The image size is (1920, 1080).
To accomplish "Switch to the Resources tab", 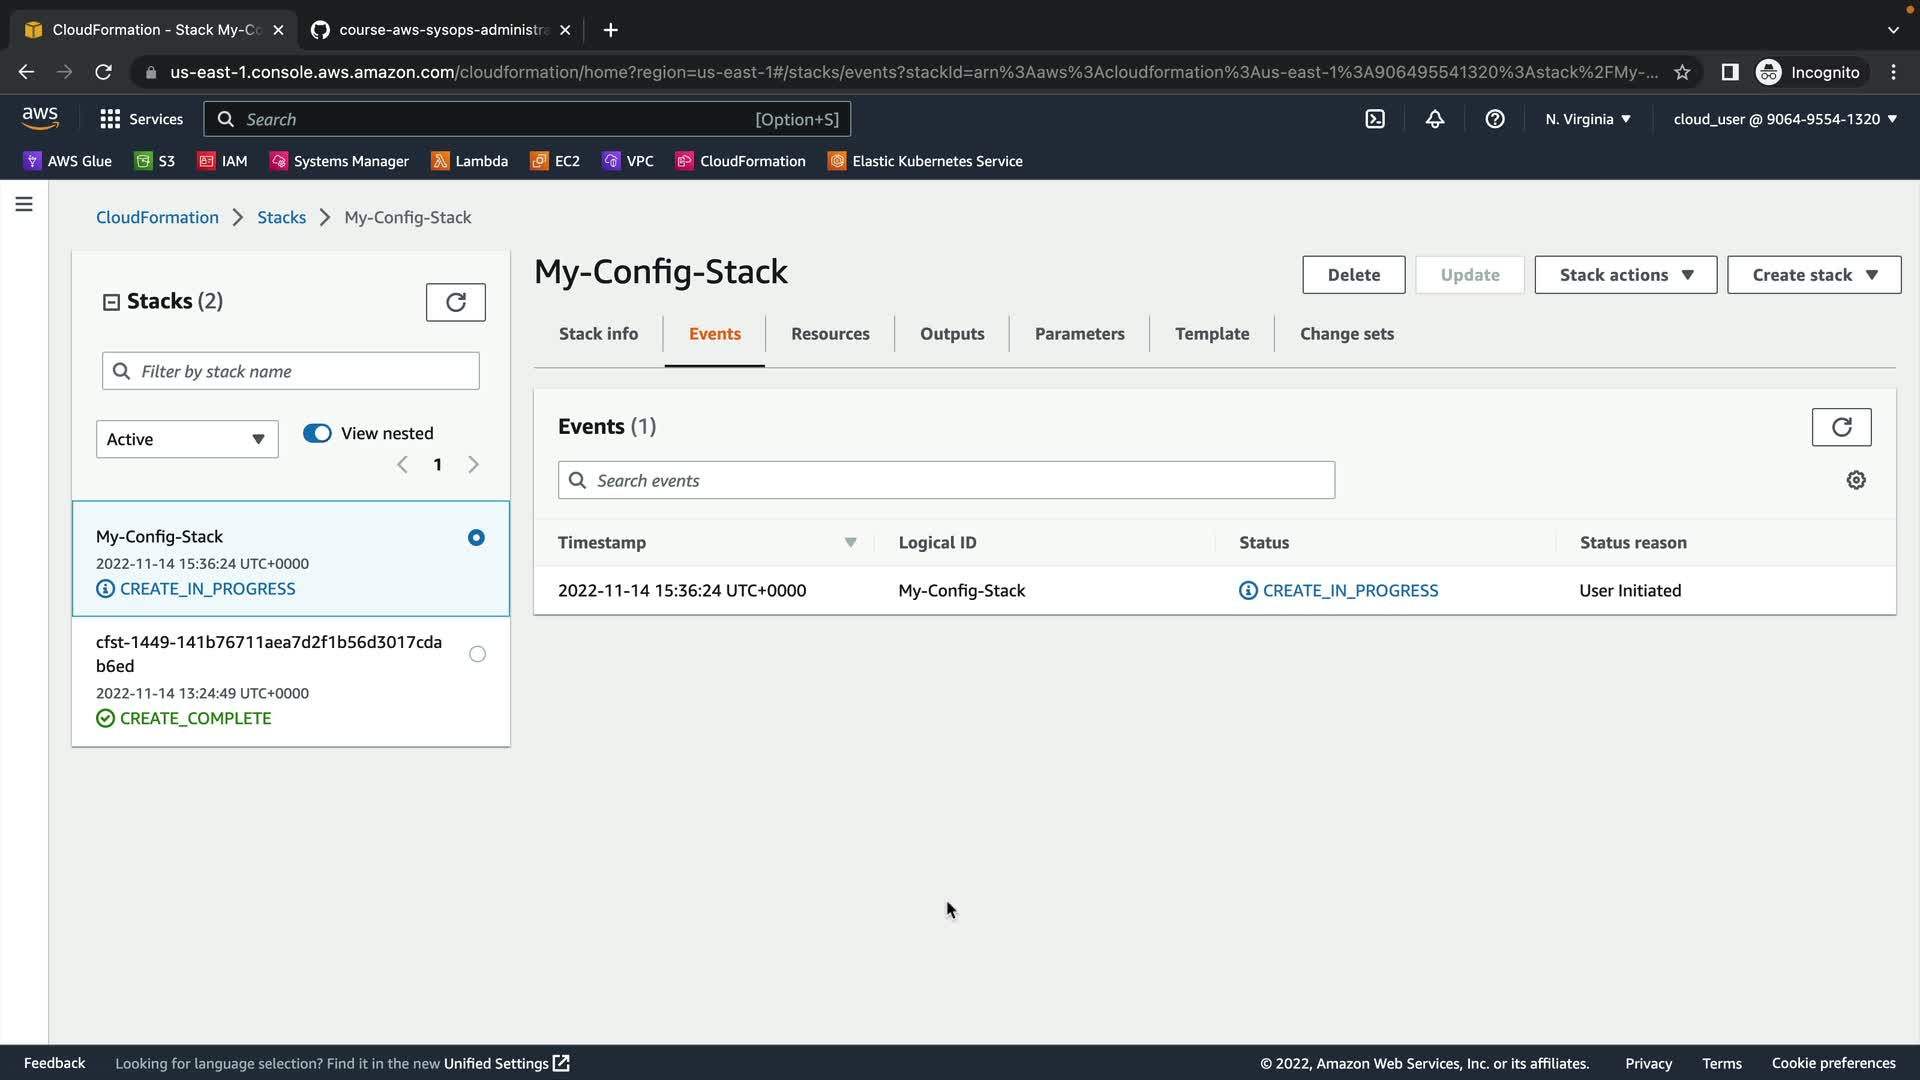I will (x=830, y=334).
